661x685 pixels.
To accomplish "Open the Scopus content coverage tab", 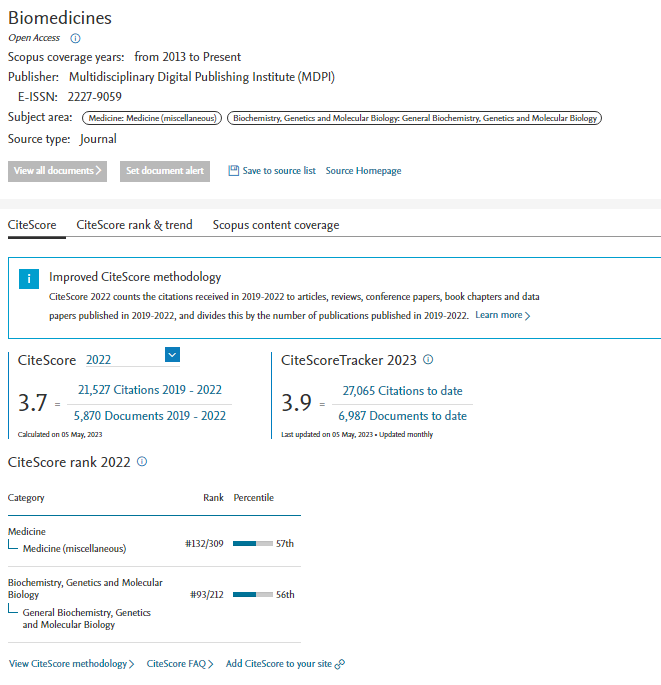I will (276, 225).
